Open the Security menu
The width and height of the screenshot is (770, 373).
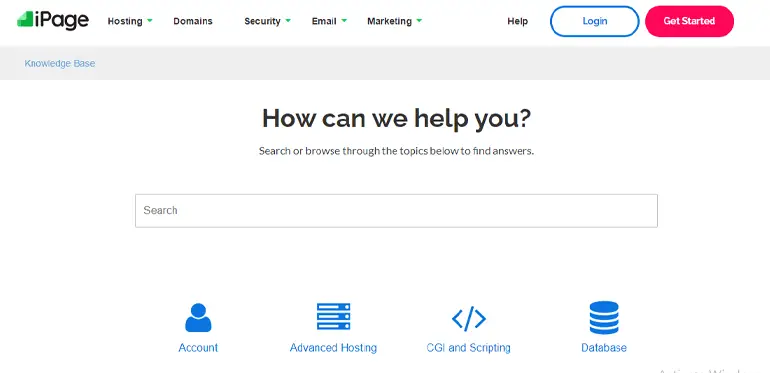pyautogui.click(x=262, y=21)
